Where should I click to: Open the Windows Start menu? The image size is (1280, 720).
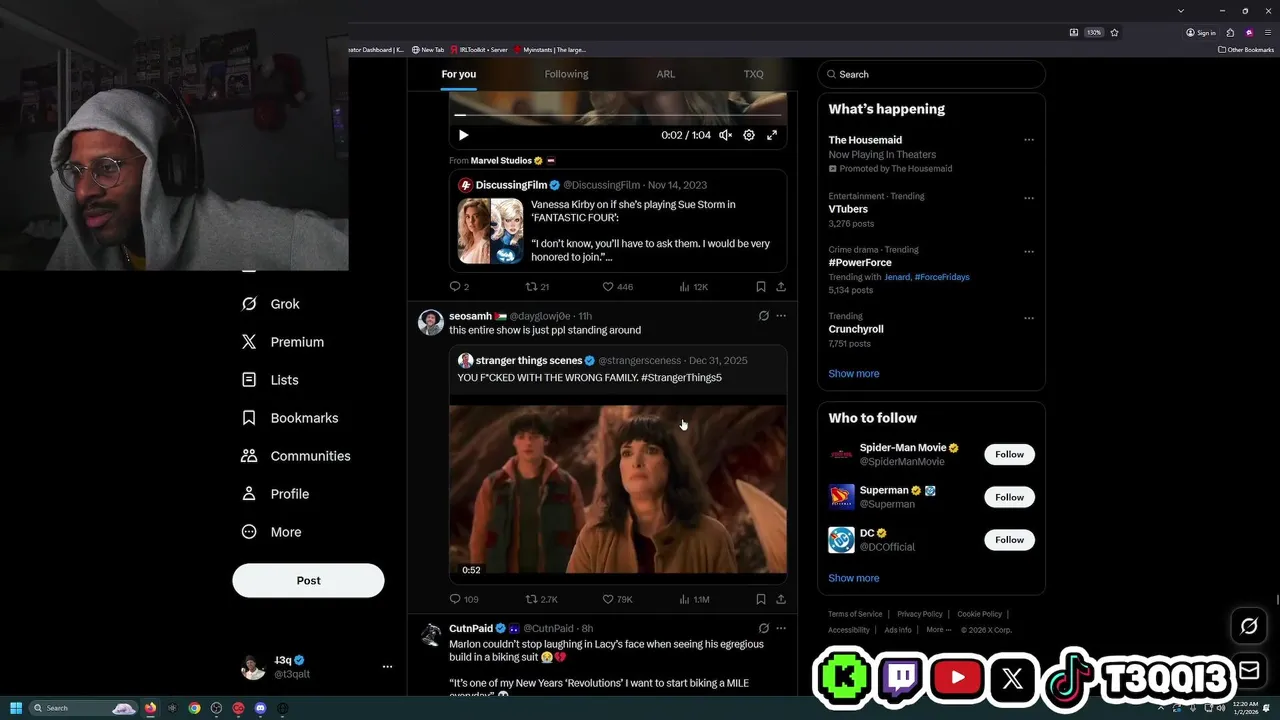pos(16,708)
